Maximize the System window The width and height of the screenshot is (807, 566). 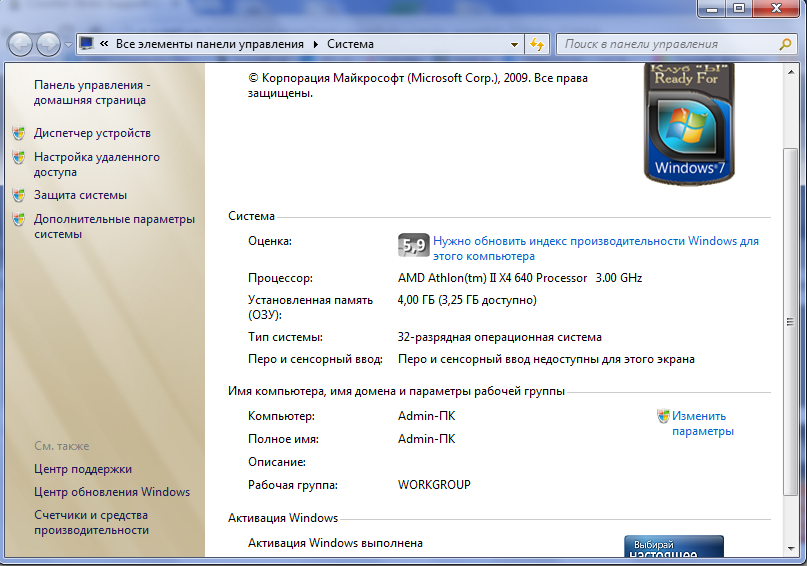(739, 8)
